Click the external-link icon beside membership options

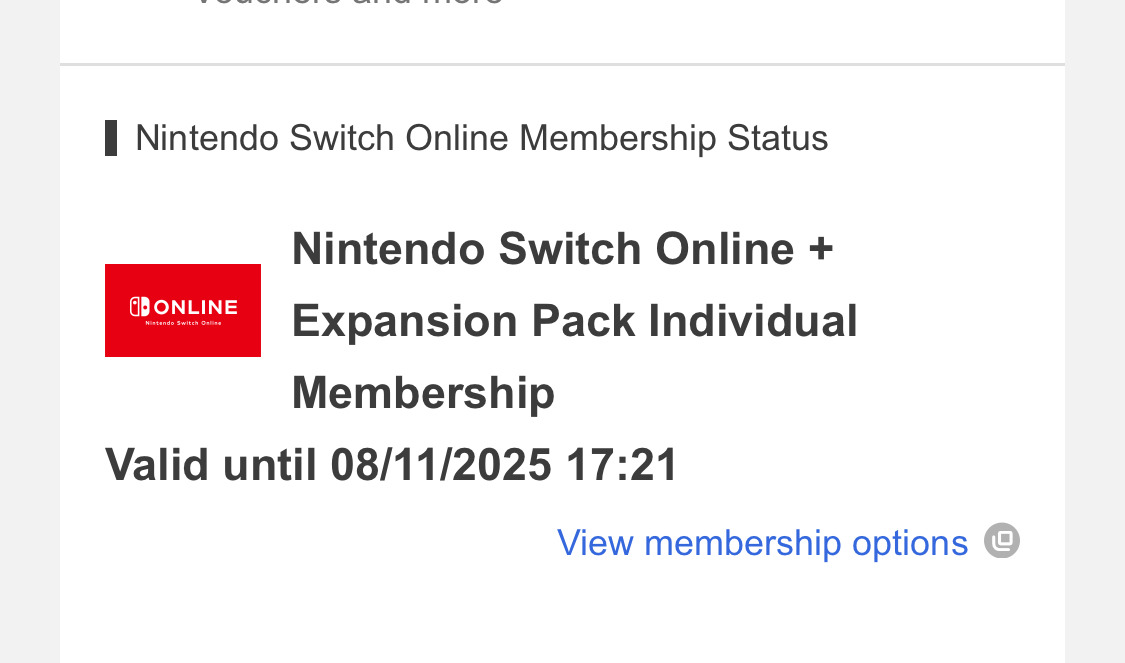(1001, 541)
